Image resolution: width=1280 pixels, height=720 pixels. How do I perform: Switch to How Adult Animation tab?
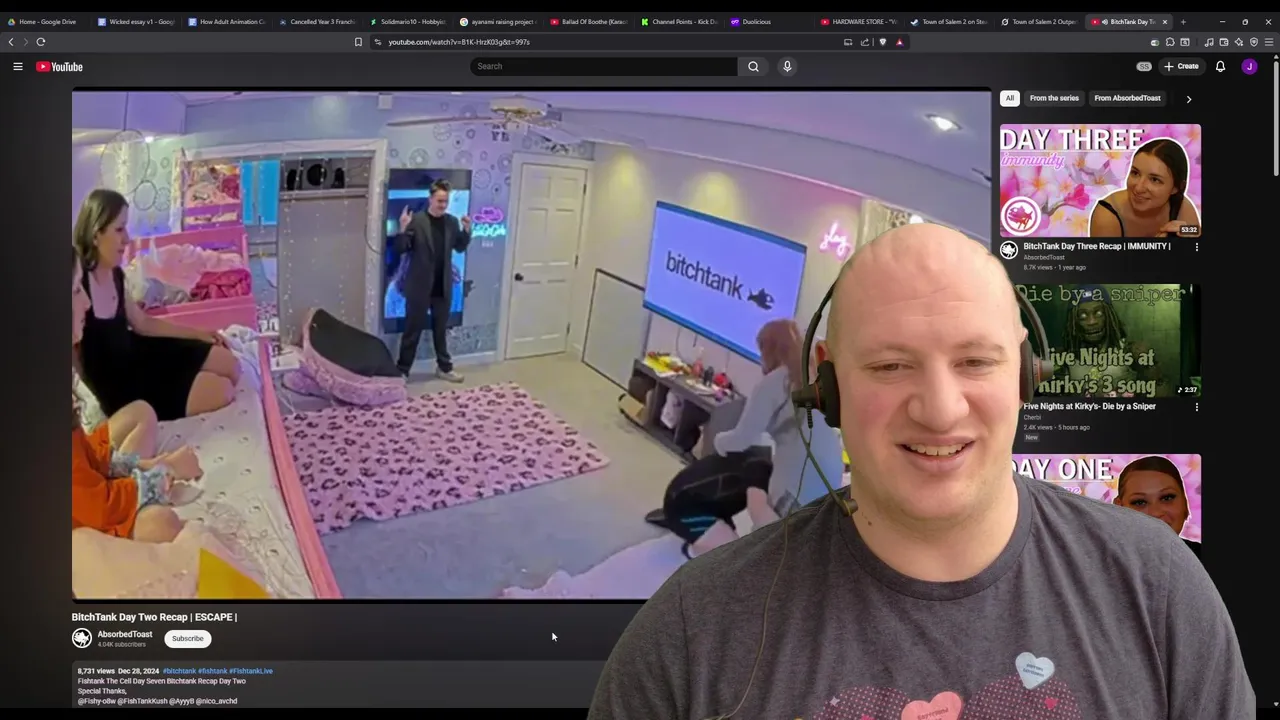coord(227,21)
